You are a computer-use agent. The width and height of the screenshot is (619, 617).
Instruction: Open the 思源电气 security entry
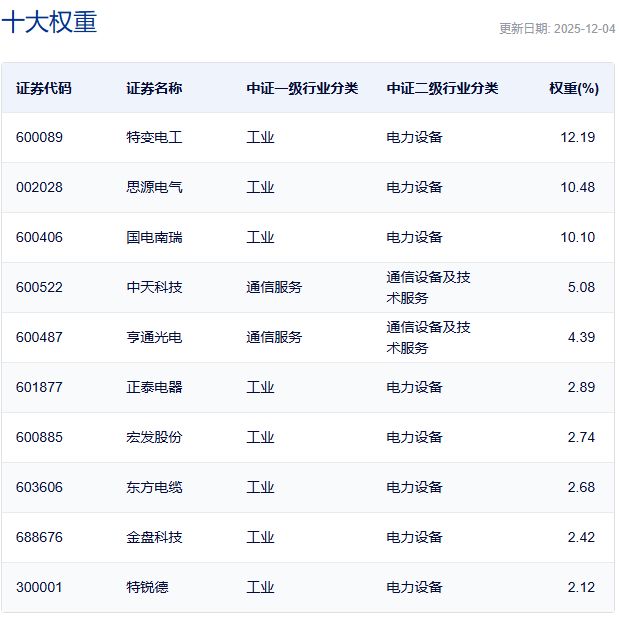154,187
